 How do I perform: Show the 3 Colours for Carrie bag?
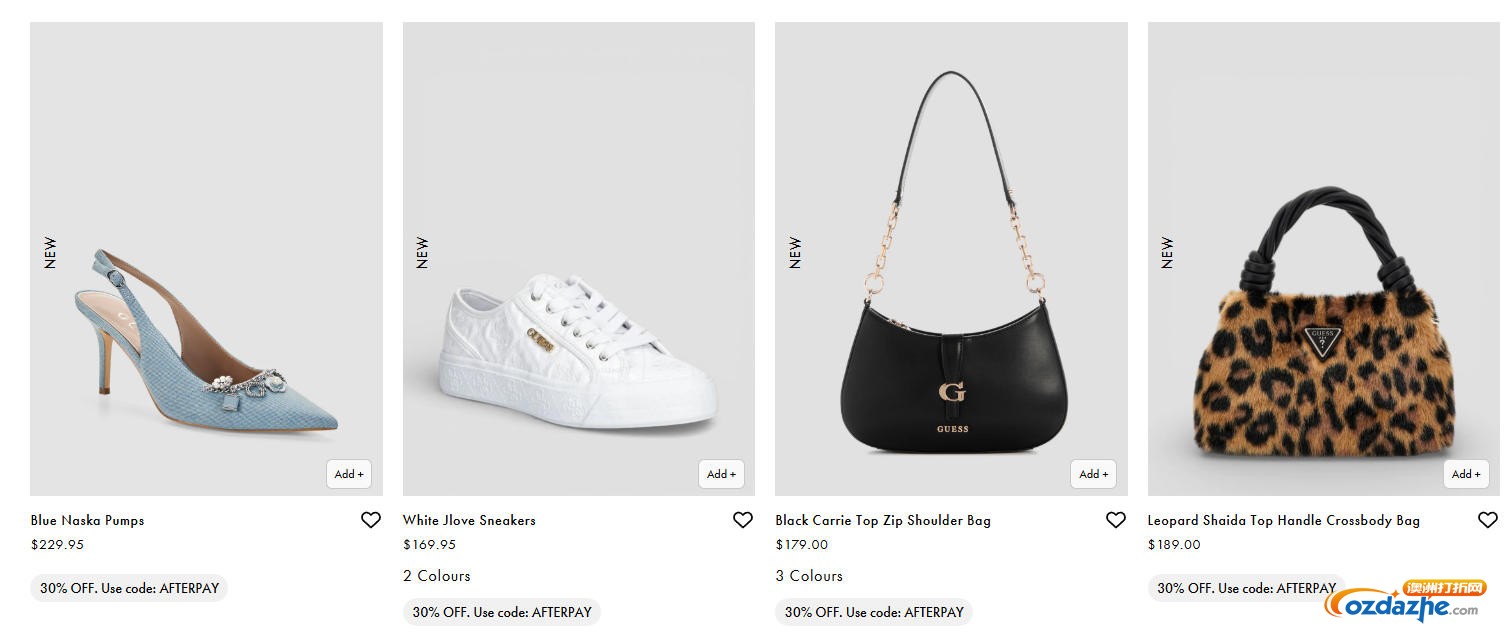tap(809, 576)
